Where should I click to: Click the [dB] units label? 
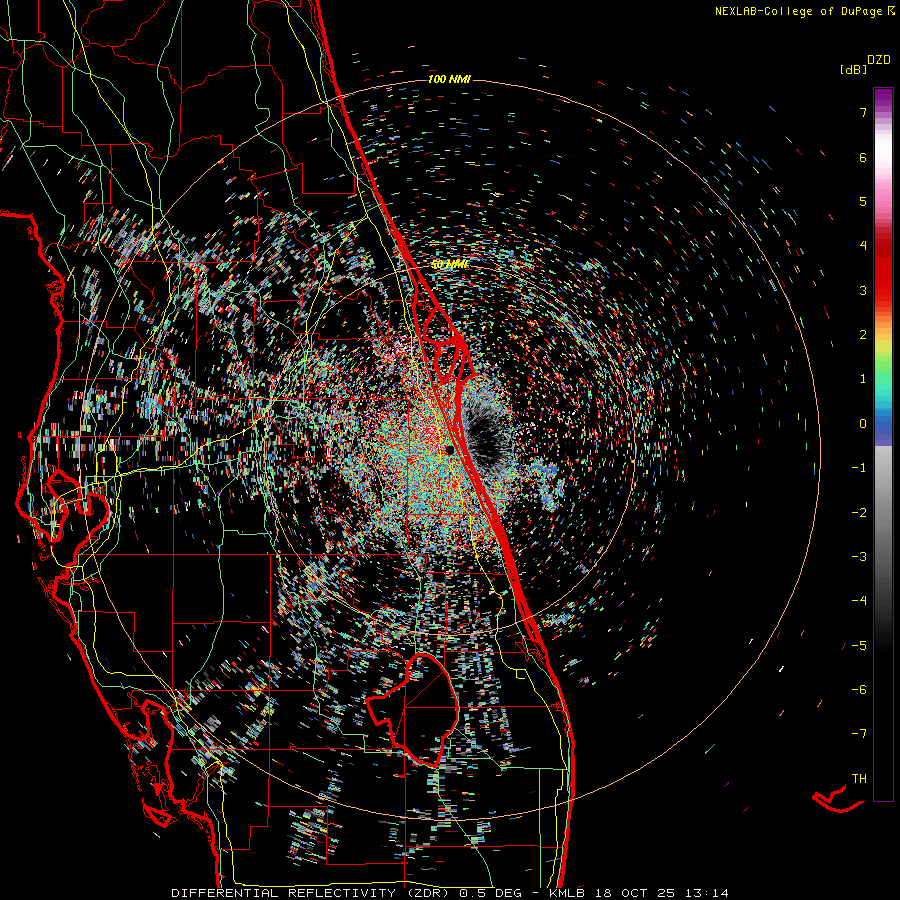[854, 69]
